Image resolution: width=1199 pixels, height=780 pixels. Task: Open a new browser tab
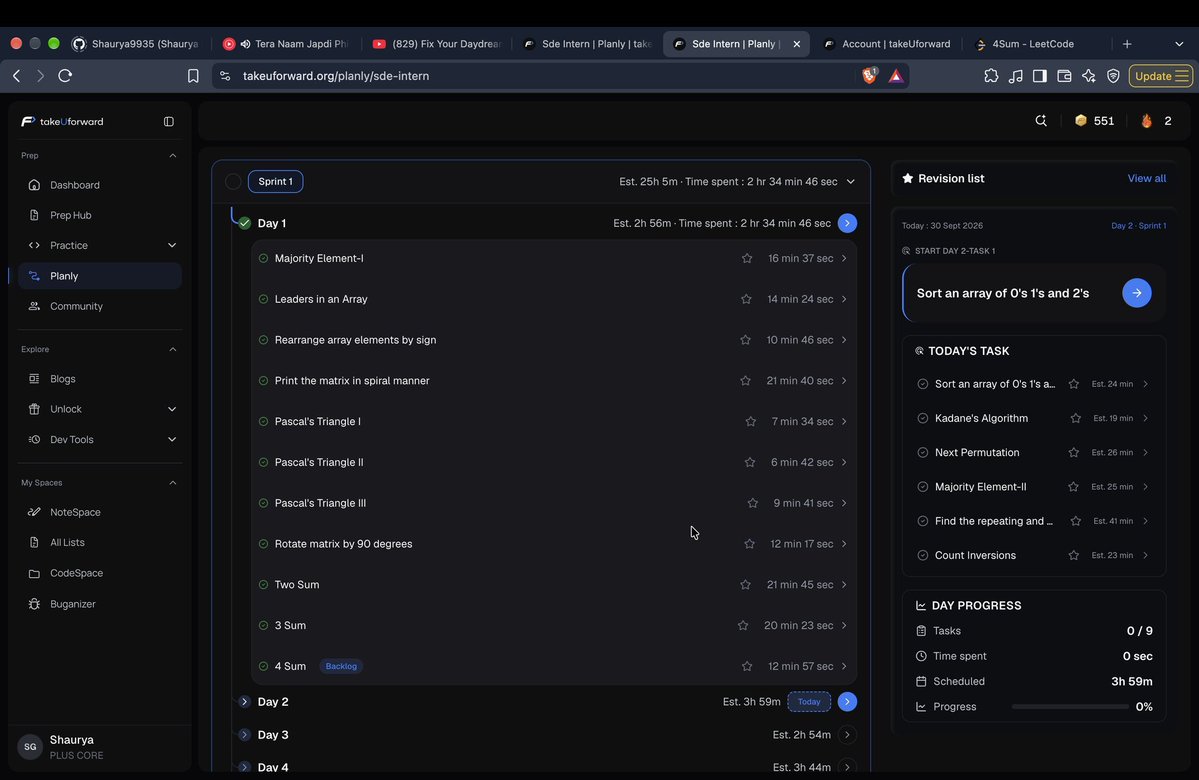click(1126, 44)
